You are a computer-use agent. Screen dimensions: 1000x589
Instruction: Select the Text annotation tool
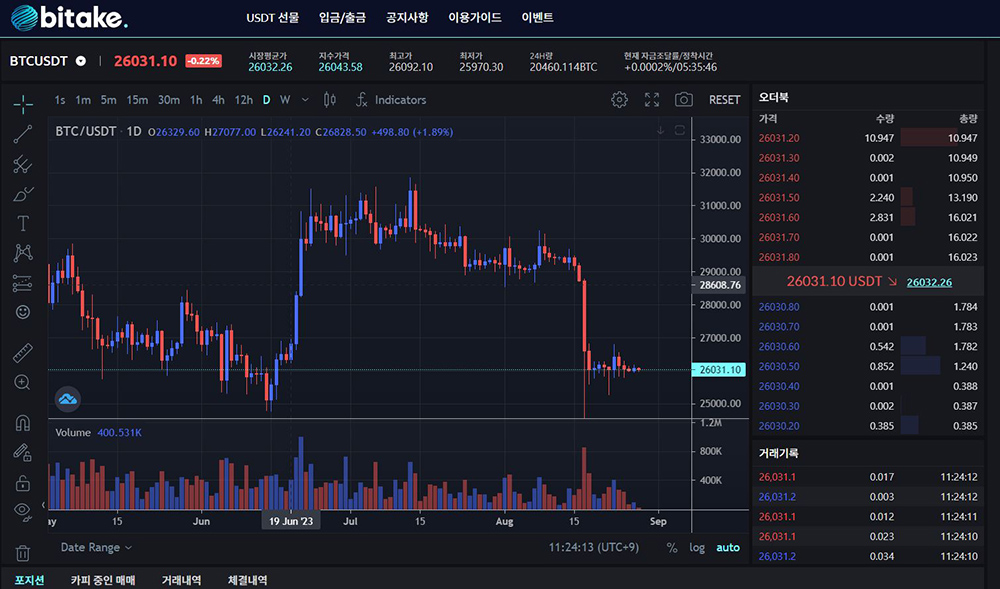(x=22, y=223)
